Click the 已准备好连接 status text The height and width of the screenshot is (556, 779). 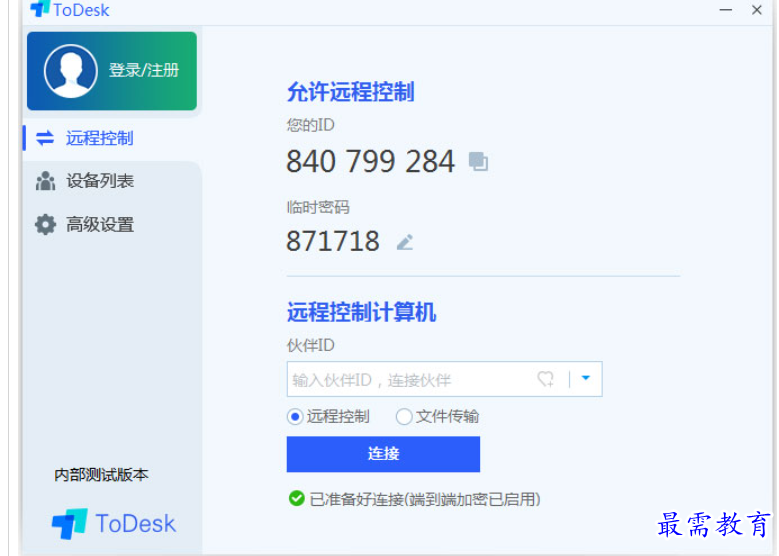coord(425,499)
